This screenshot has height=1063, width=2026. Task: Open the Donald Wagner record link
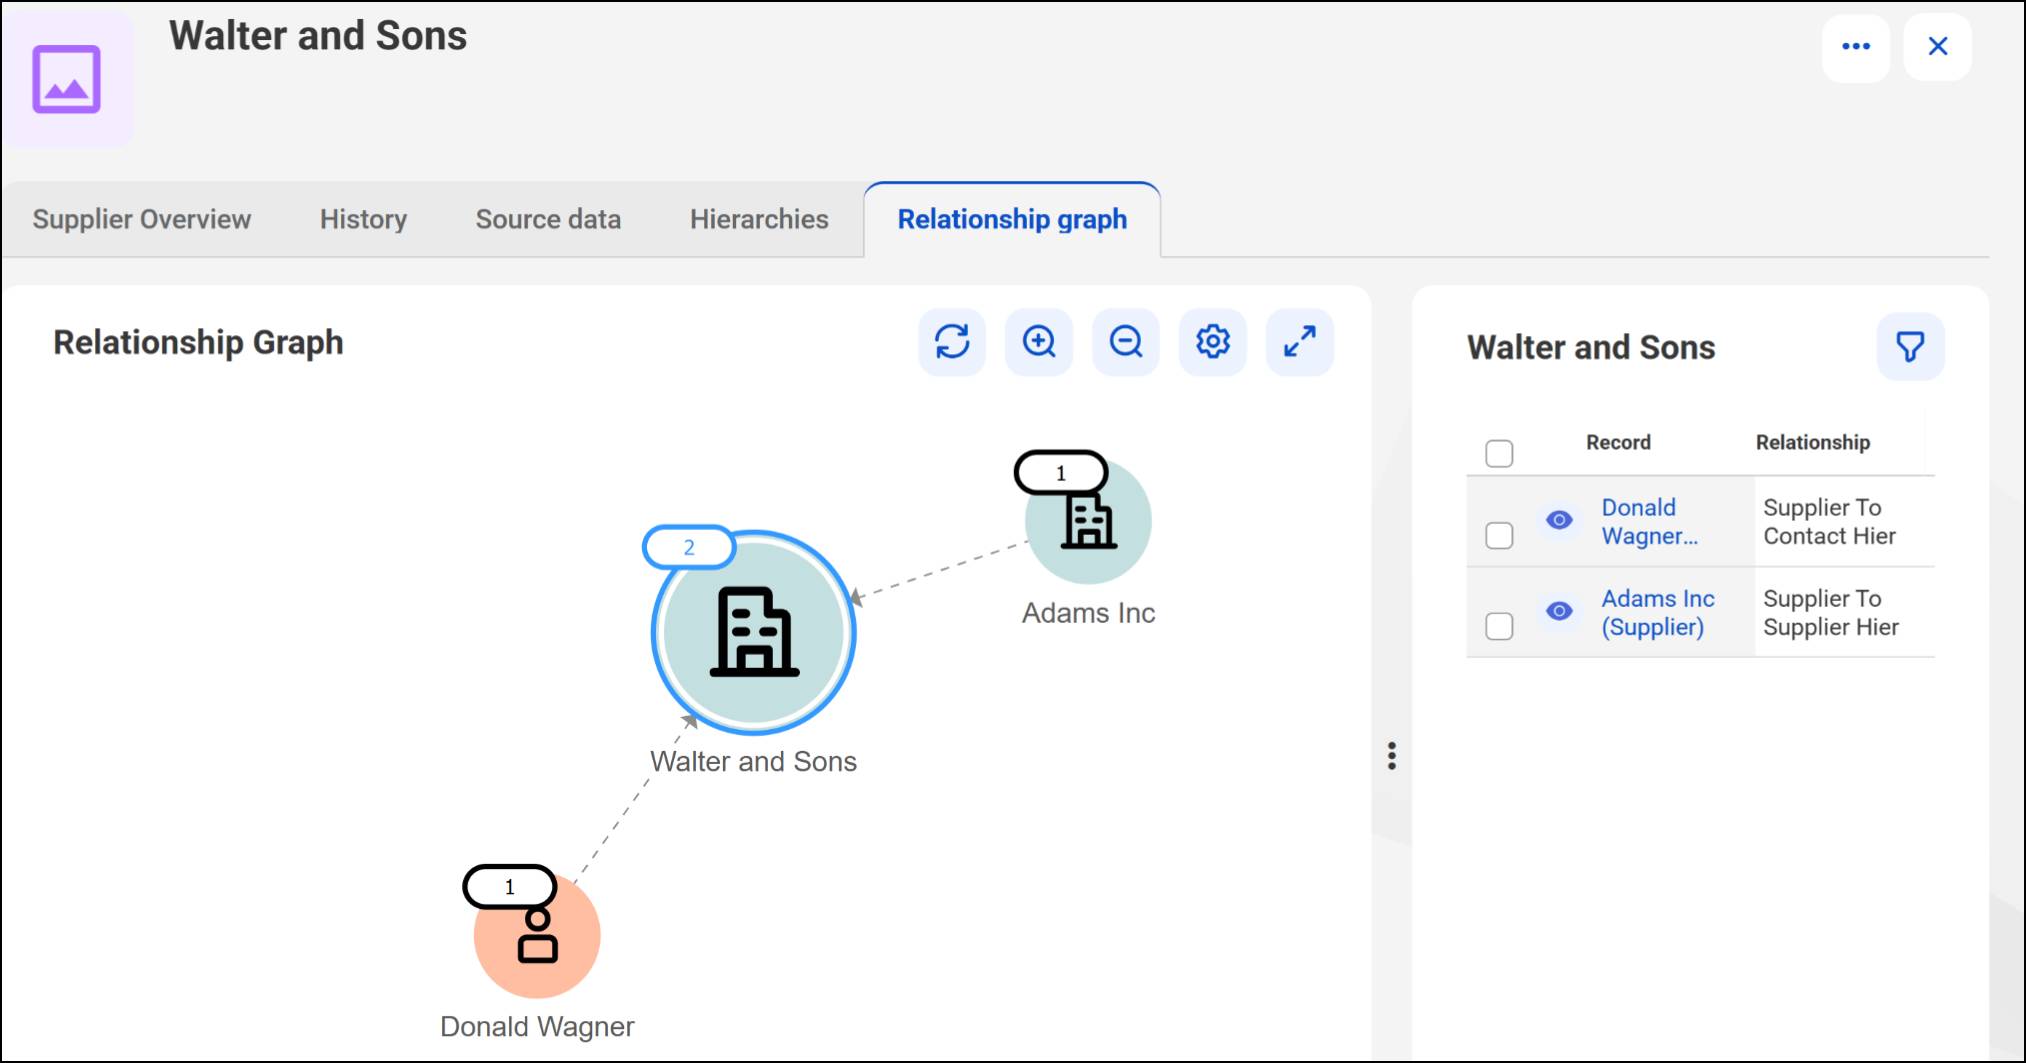click(x=1650, y=522)
